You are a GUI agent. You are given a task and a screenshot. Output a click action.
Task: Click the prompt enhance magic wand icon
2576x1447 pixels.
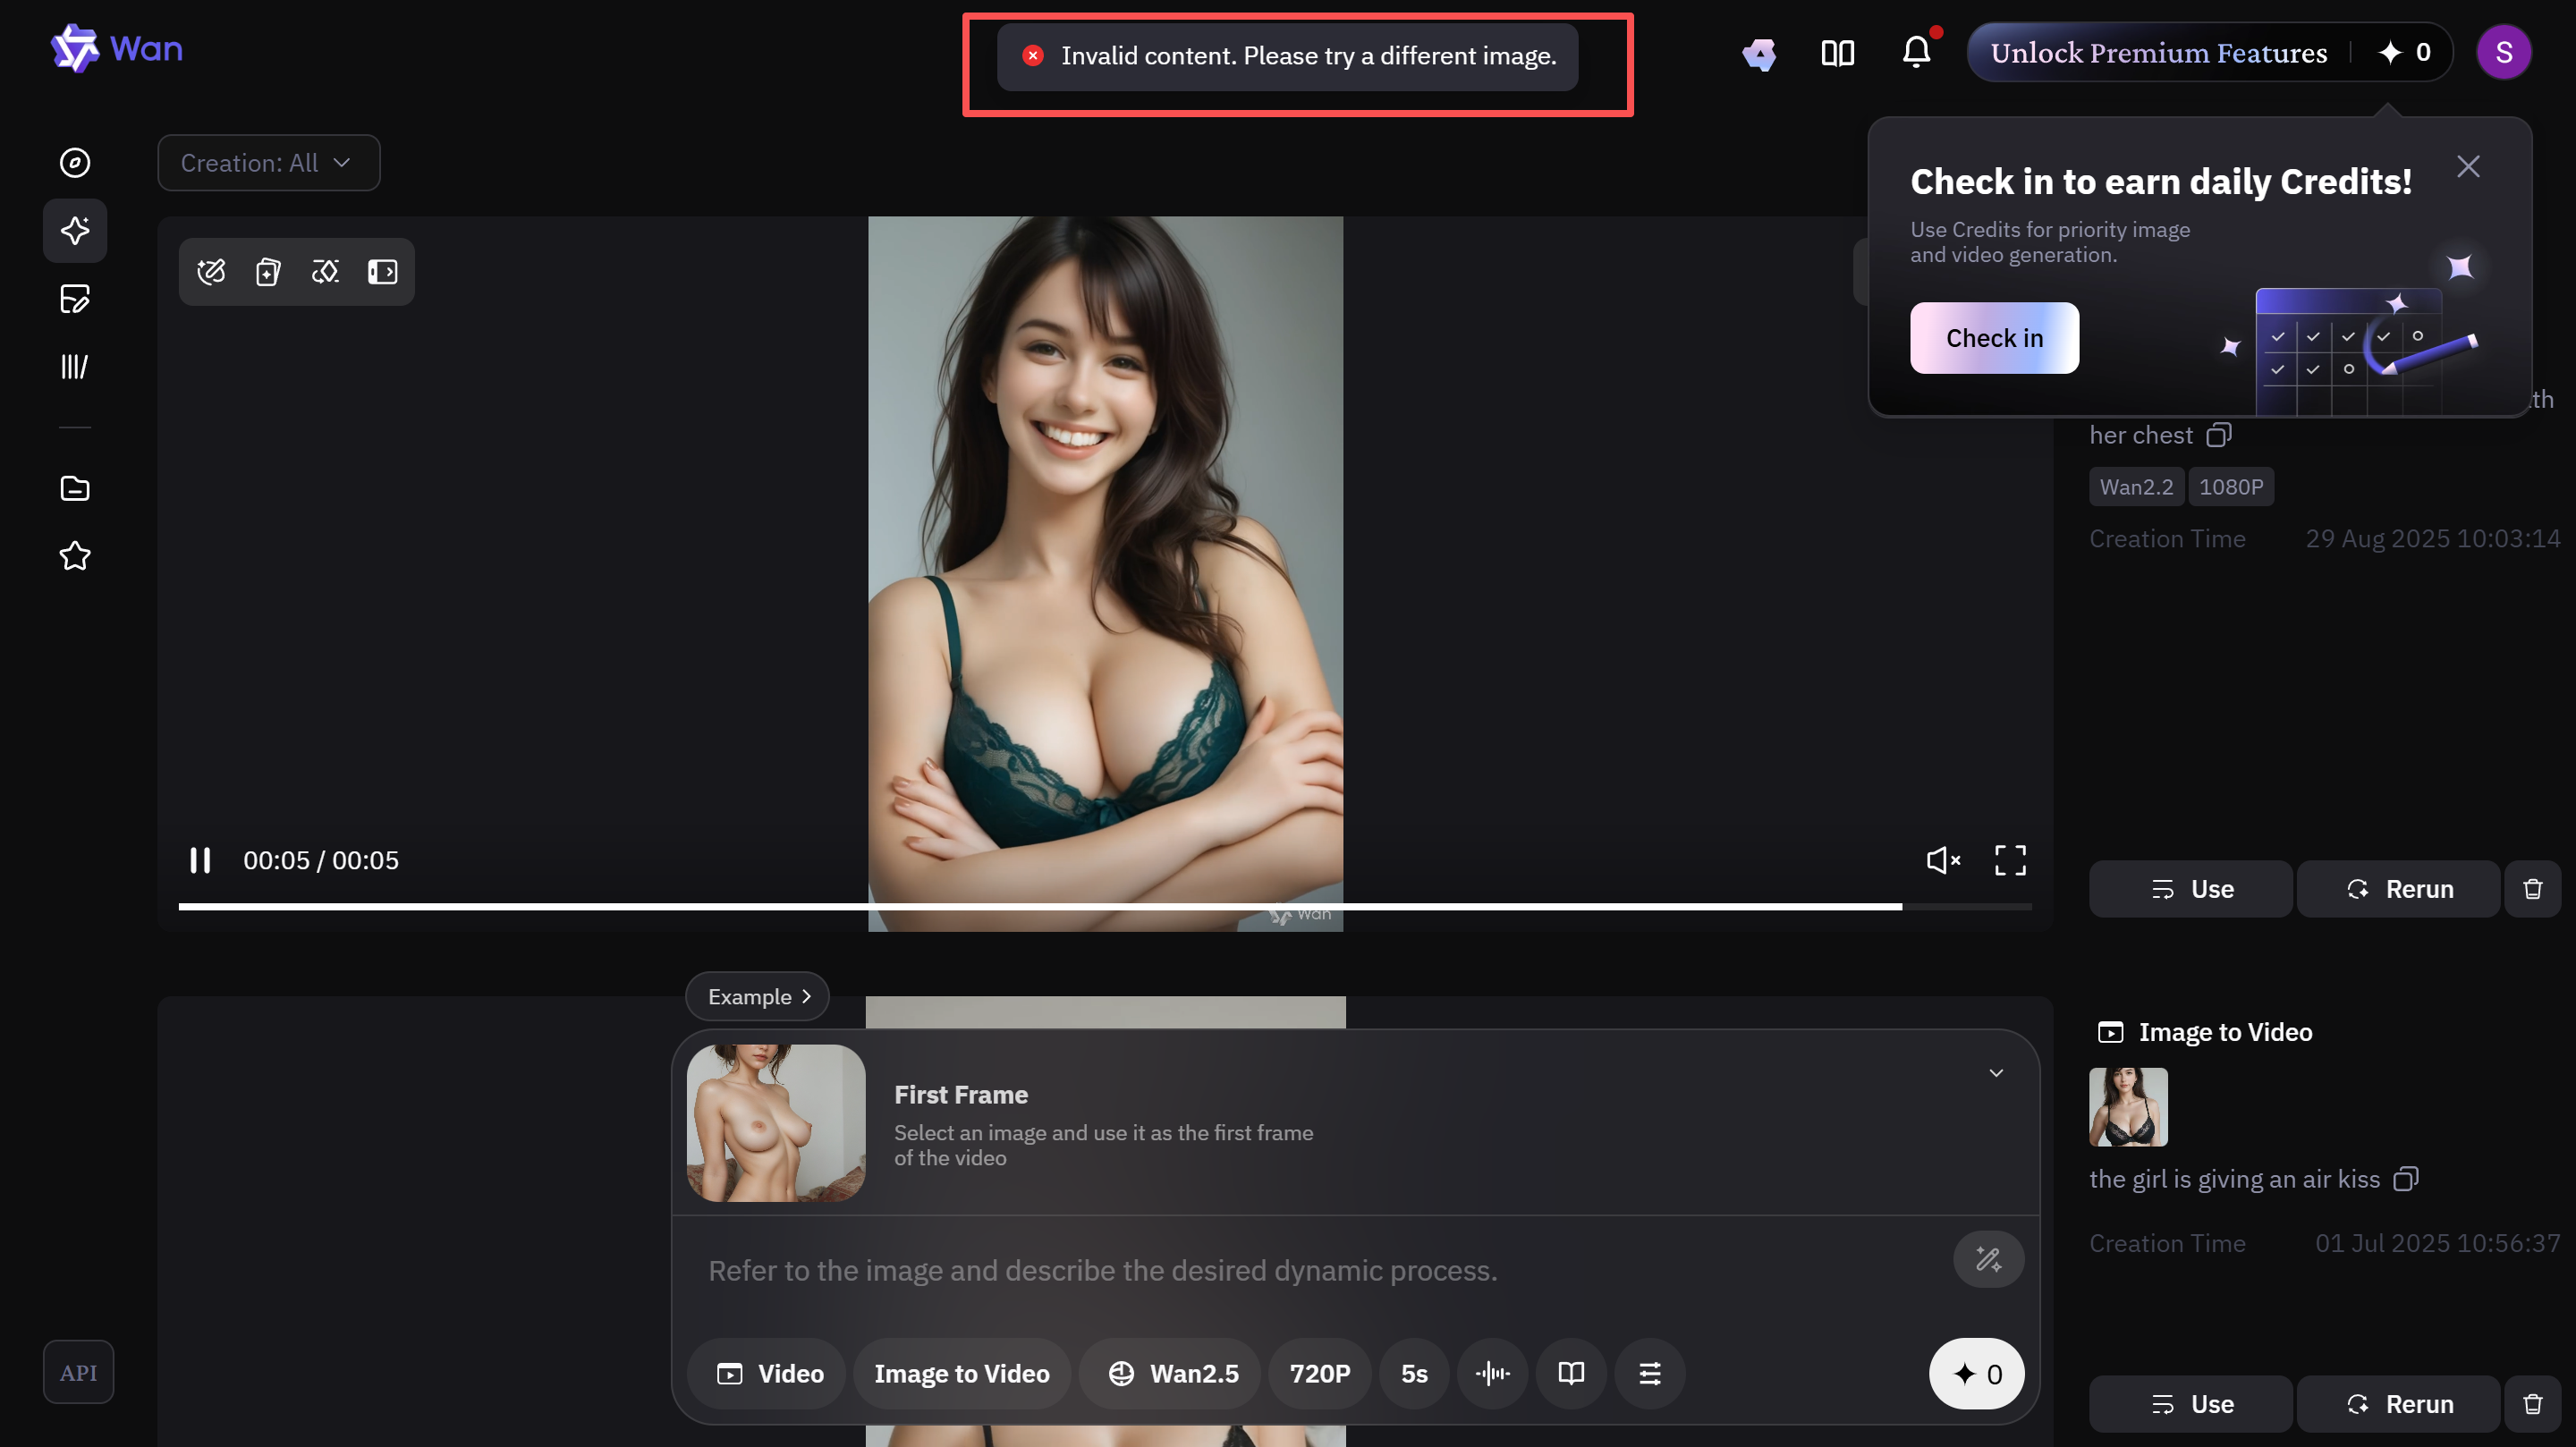pyautogui.click(x=1988, y=1259)
